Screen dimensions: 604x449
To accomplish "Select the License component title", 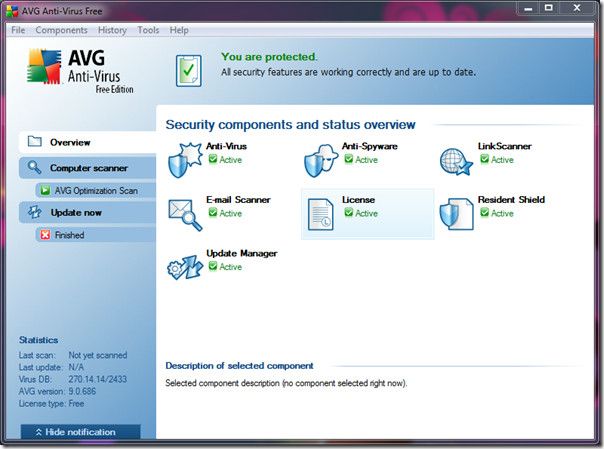I will coord(358,200).
